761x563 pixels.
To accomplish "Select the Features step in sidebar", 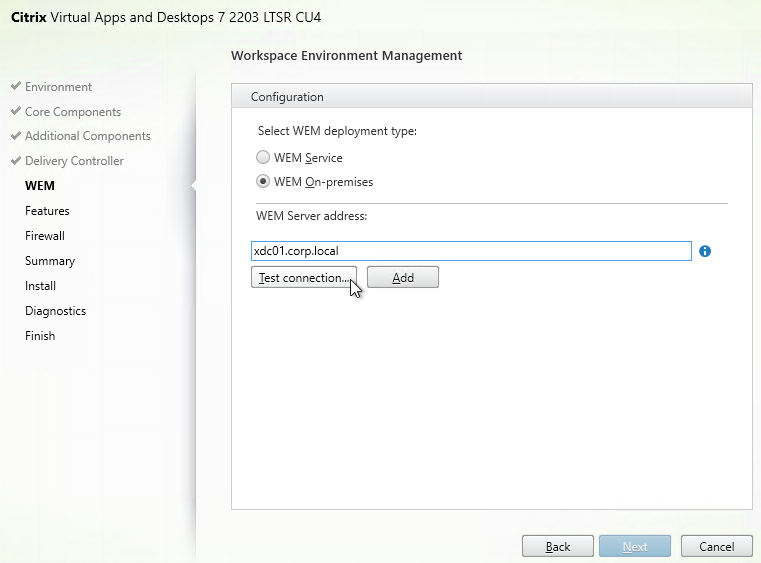I will (47, 211).
